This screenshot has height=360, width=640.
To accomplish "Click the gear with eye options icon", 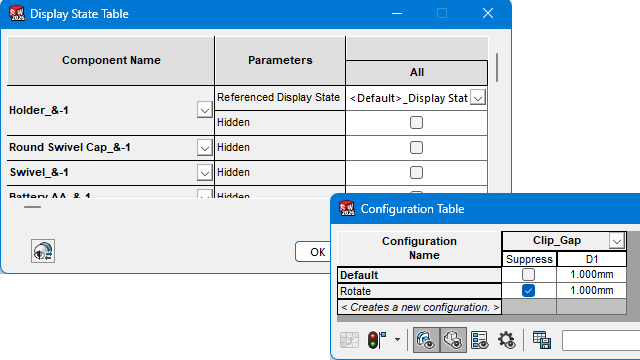I will [x=507, y=340].
